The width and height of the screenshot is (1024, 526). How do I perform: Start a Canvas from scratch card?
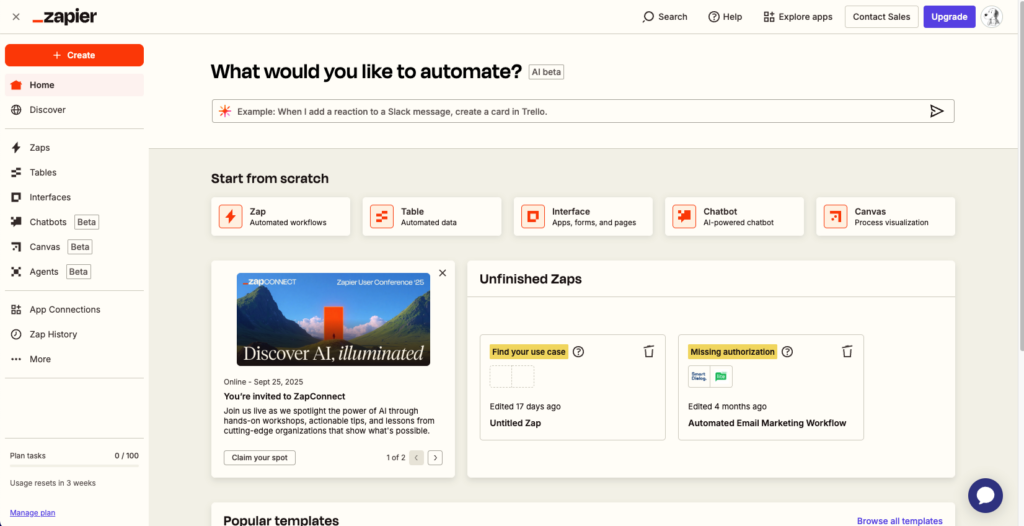(886, 217)
